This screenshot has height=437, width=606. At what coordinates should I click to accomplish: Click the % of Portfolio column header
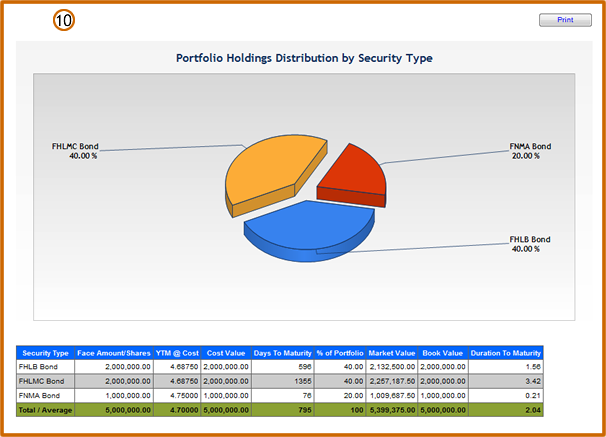[x=340, y=353]
